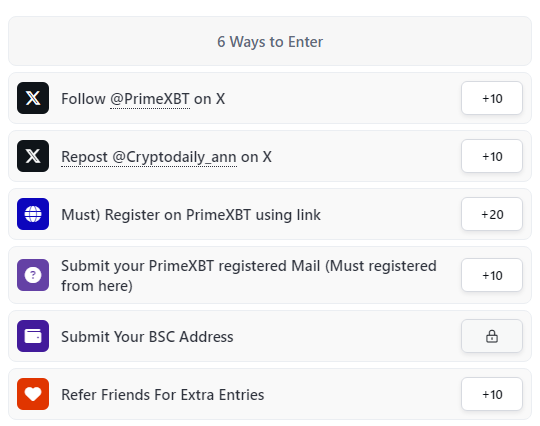Click the X logo icon beside Follow @PrimeXBT
The height and width of the screenshot is (426, 540).
click(x=33, y=98)
